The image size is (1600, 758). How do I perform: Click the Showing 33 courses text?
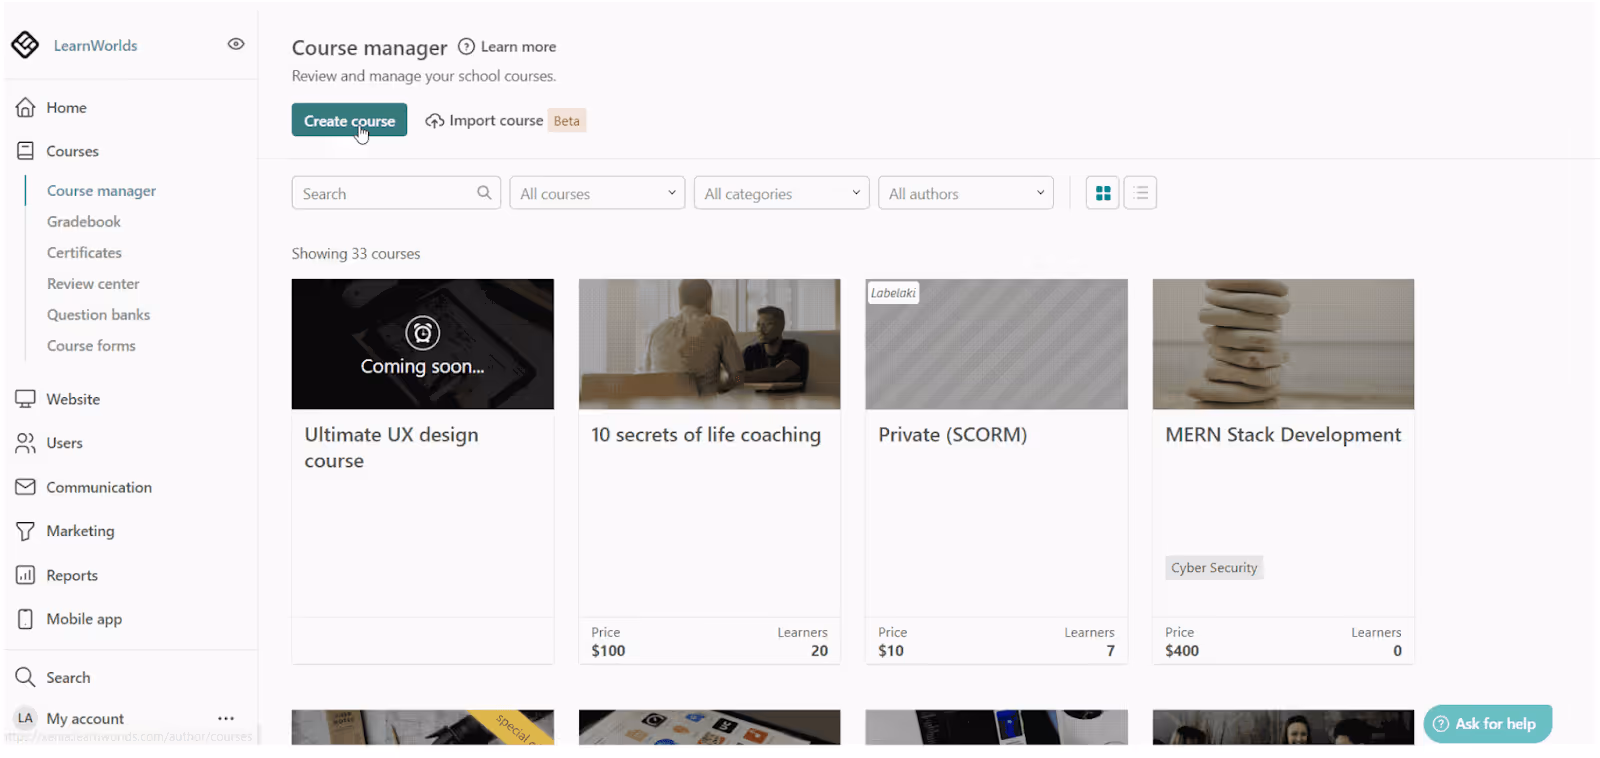click(x=356, y=253)
